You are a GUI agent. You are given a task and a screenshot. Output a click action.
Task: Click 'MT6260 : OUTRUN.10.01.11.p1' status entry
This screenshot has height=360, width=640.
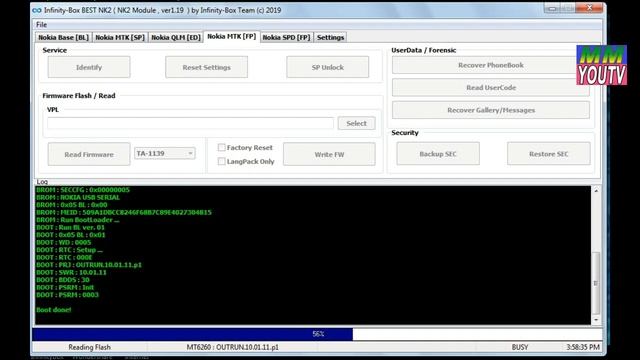[233, 347]
